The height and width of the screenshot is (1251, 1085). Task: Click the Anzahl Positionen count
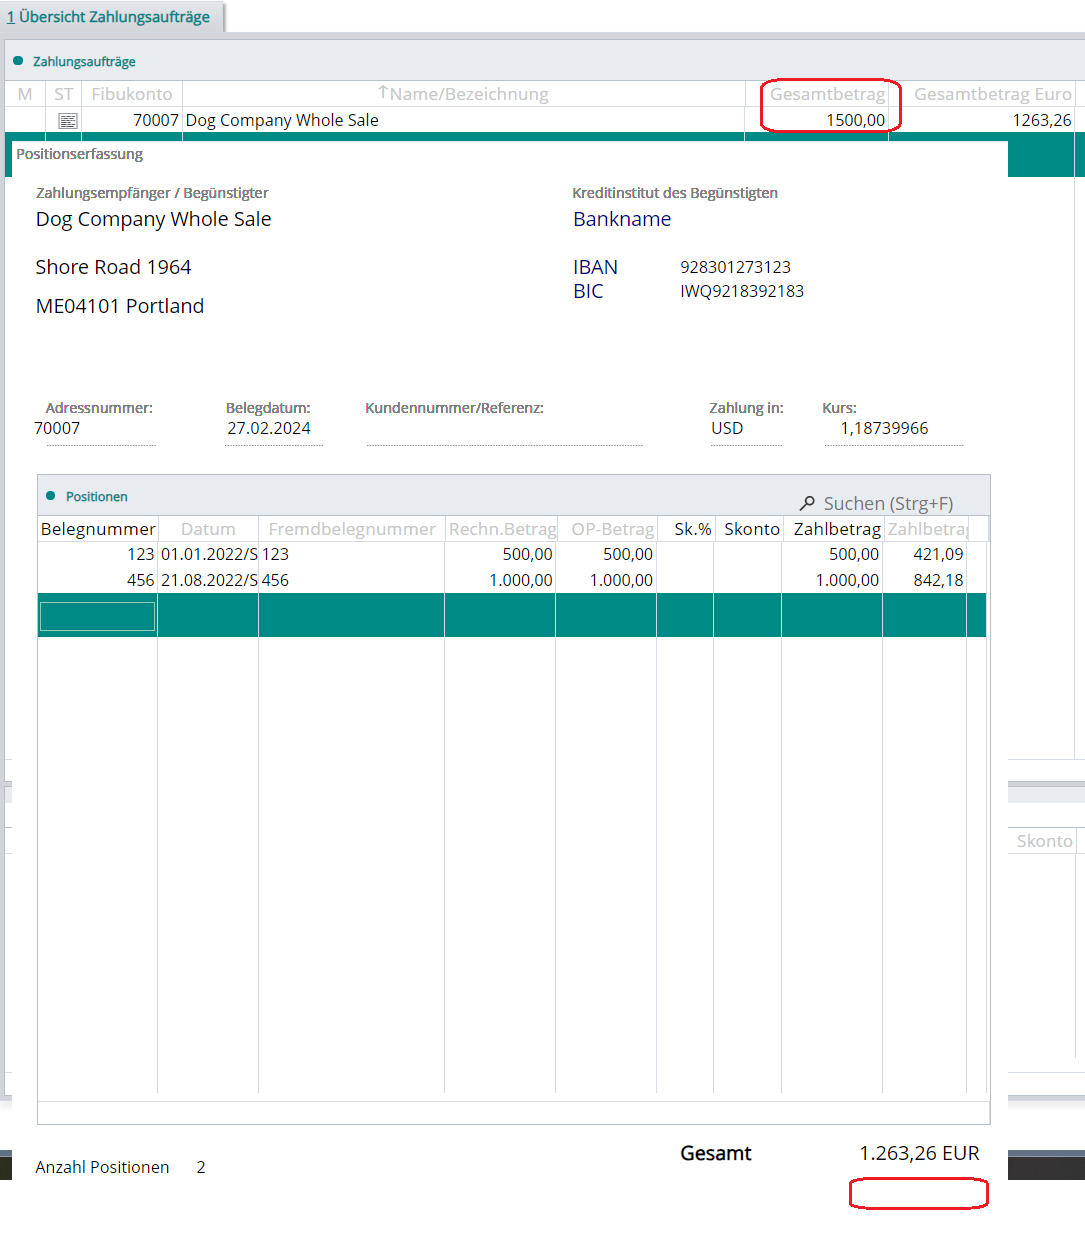pos(201,1167)
